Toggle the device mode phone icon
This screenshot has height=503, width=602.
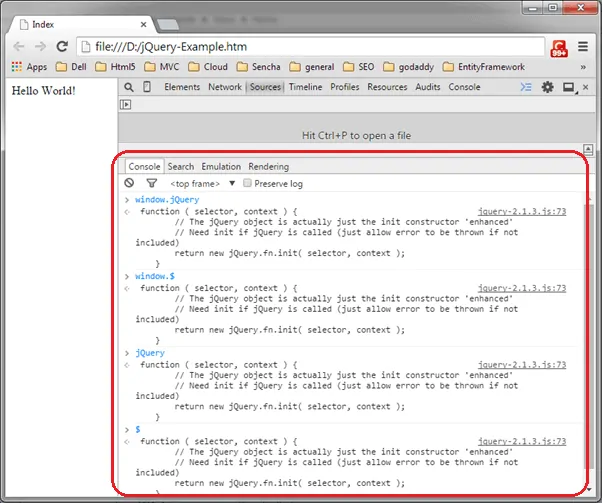coord(148,87)
